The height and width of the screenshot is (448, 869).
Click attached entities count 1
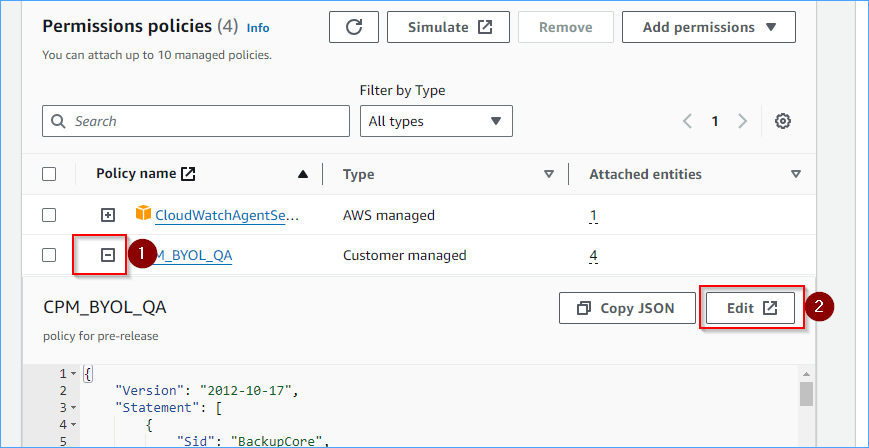[x=593, y=215]
